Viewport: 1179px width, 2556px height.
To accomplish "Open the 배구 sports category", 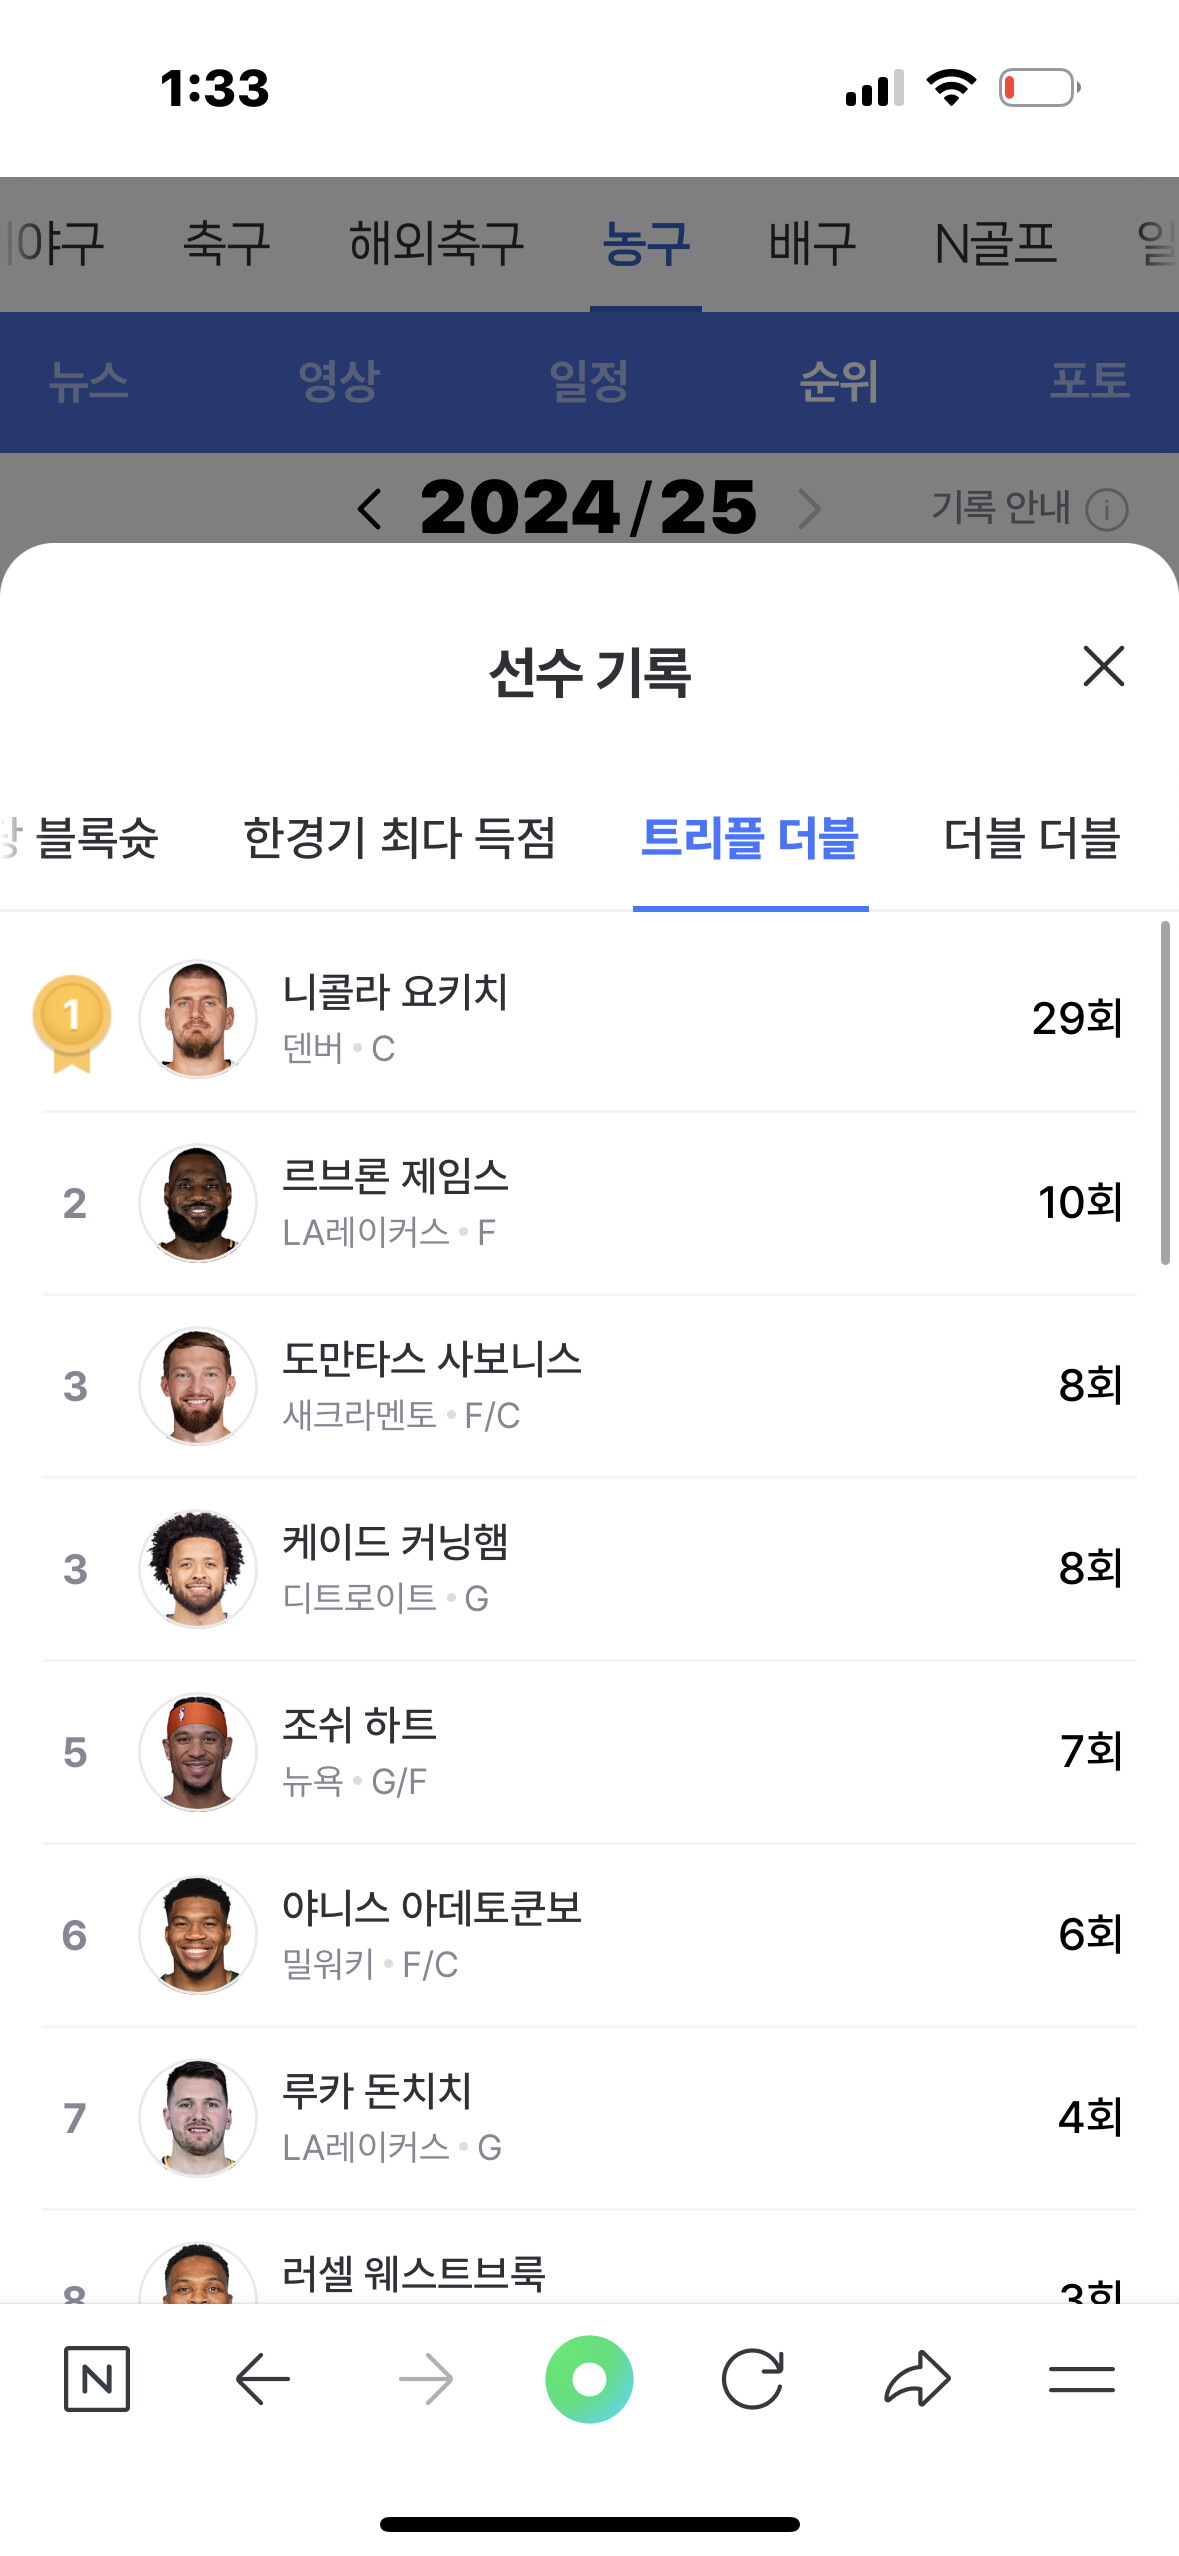I will pyautogui.click(x=812, y=244).
